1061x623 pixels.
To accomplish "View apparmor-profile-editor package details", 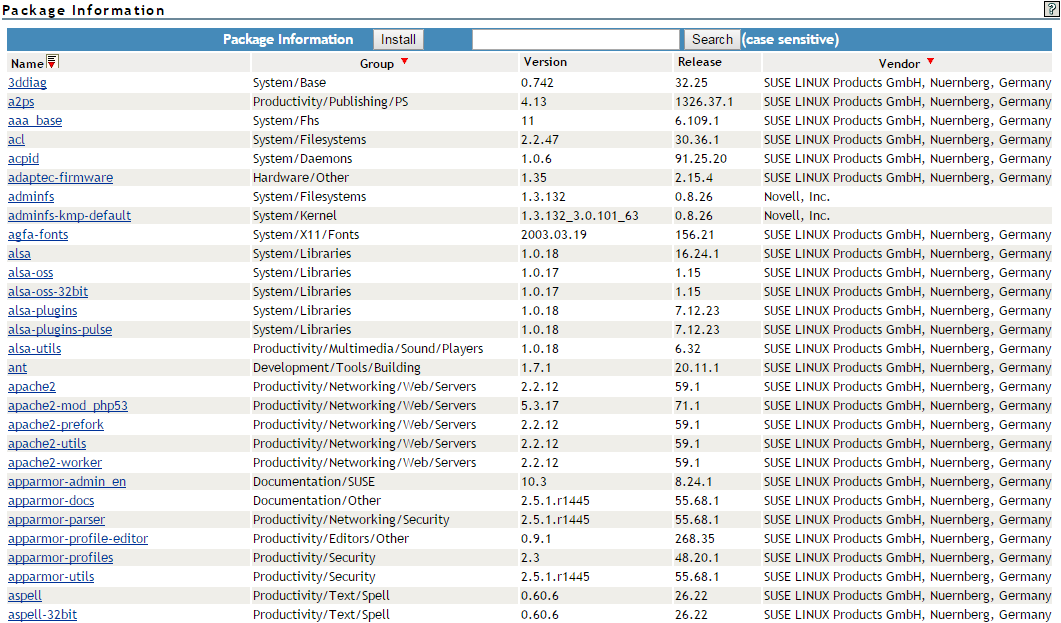I will click(78, 539).
